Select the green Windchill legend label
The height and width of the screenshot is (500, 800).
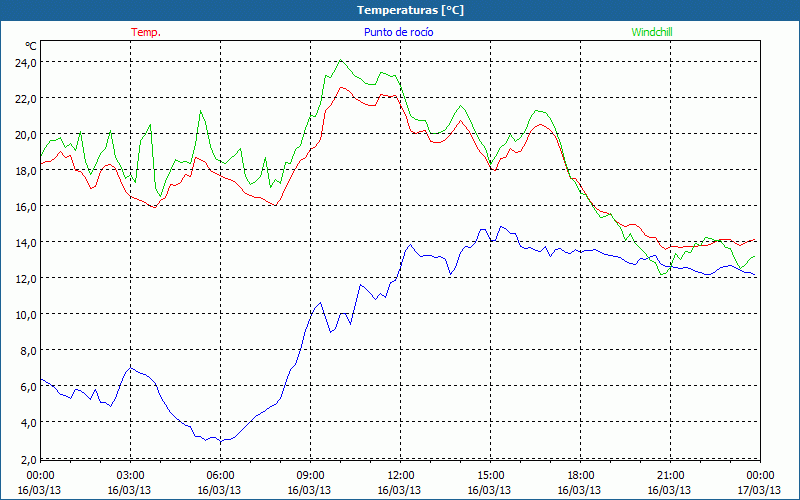click(x=652, y=32)
